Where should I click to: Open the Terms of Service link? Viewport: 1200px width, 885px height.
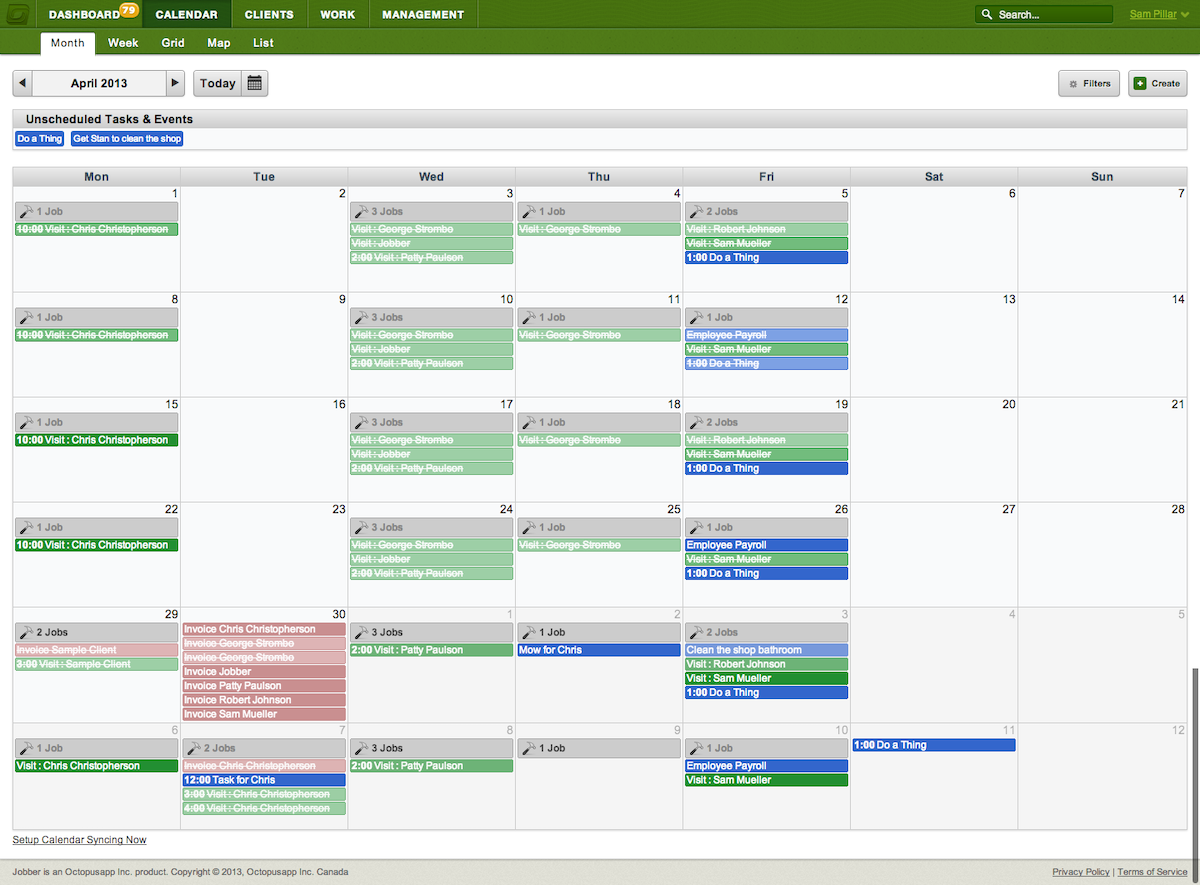pyautogui.click(x=1152, y=871)
